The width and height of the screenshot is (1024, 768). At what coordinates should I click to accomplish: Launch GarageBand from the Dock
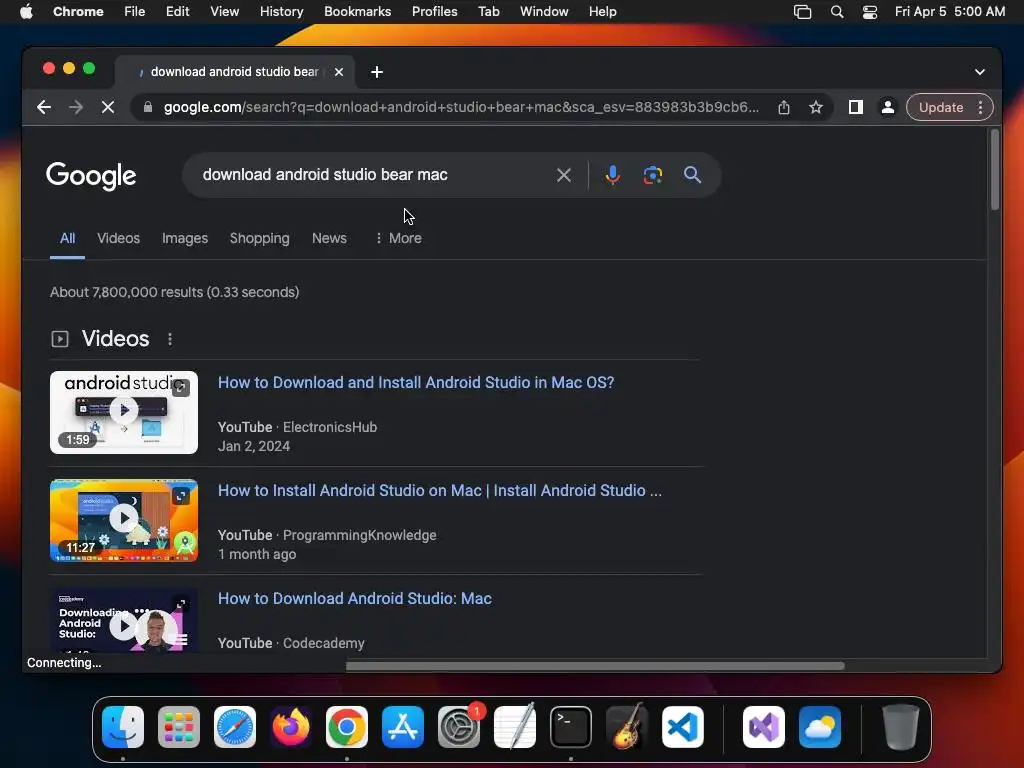click(627, 727)
